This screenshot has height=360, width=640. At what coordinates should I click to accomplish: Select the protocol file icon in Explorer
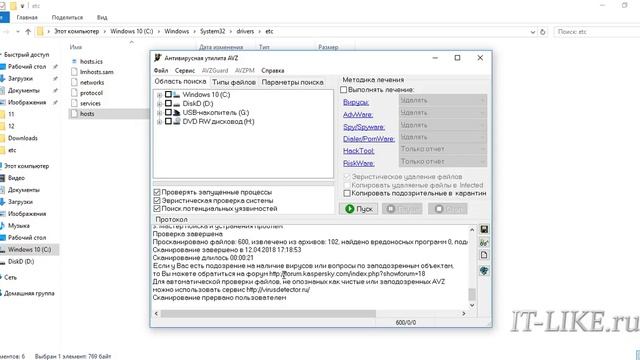click(74, 93)
